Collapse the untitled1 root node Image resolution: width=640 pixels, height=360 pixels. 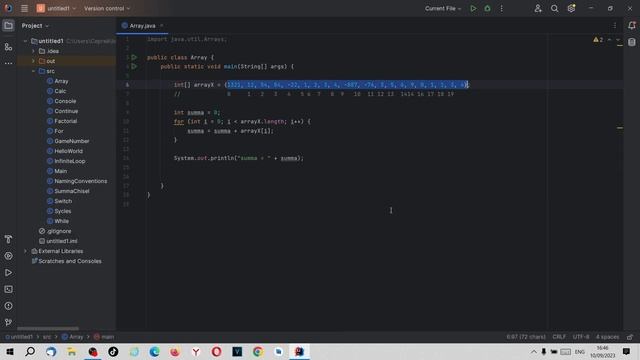tap(25, 41)
